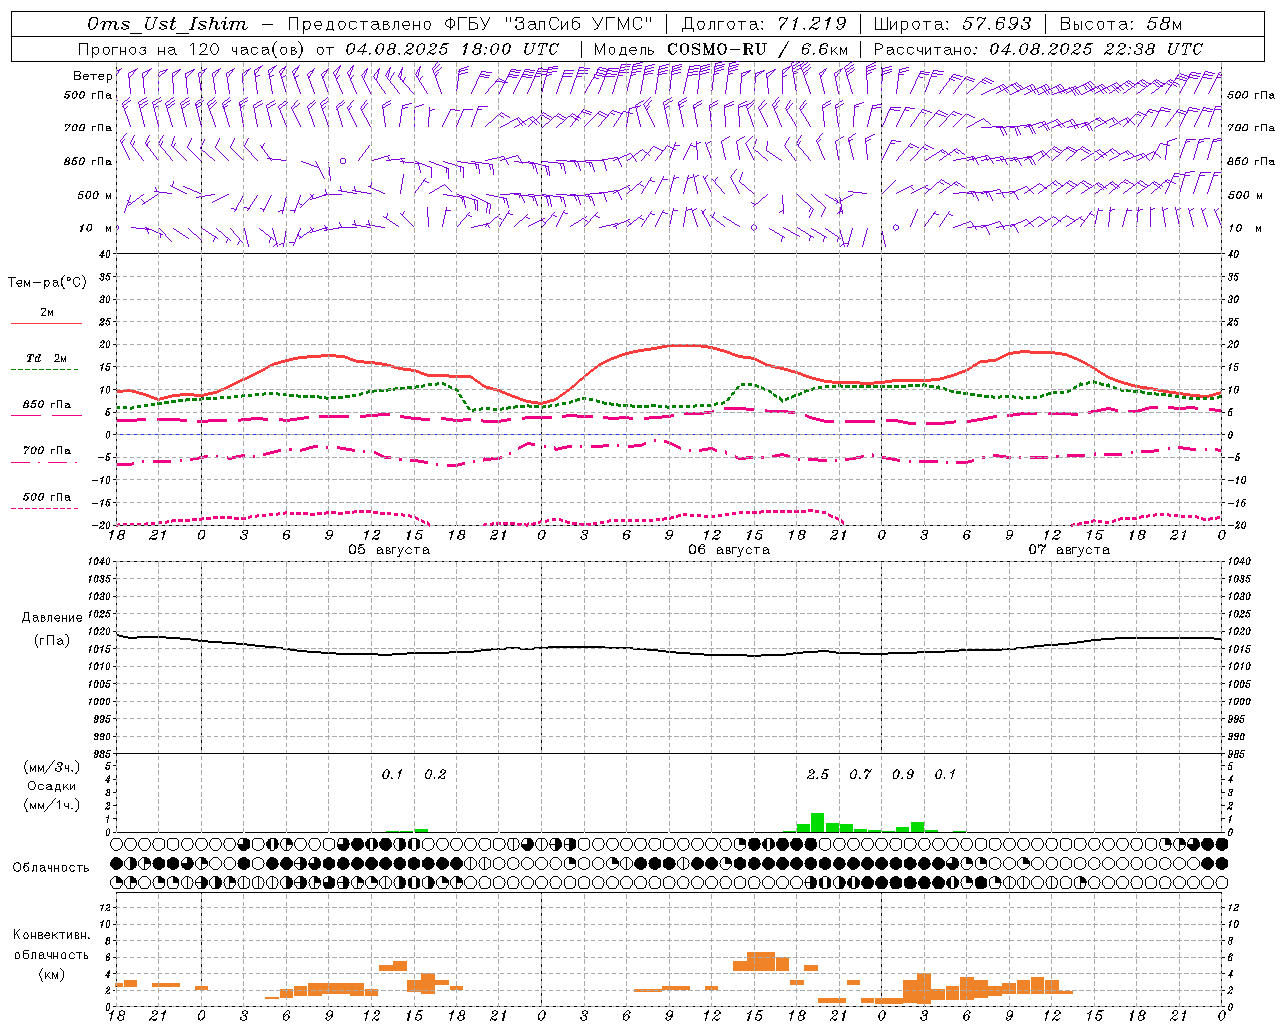Screen dimensions: 1280x1024
Task: Click the 07 августа date label
Action: point(1069,550)
